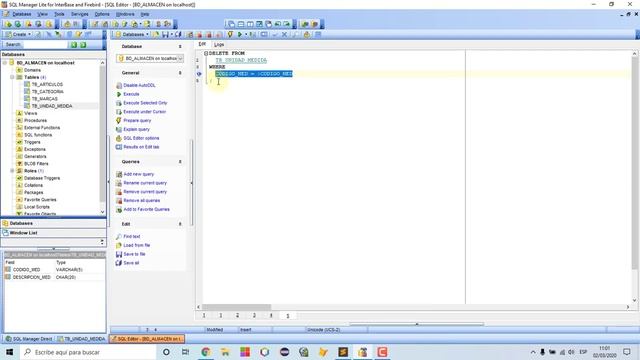Select TB_CATEGORIA table
The image size is (640, 360).
(47, 91)
